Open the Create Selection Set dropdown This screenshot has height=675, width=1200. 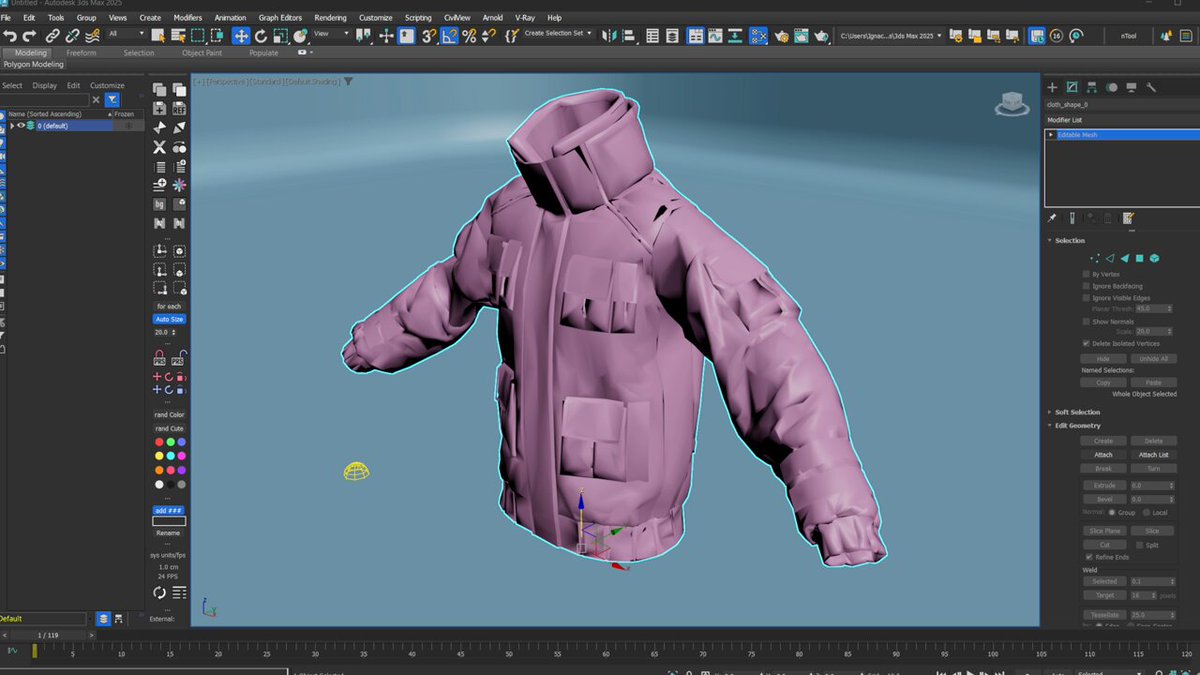pyautogui.click(x=559, y=34)
